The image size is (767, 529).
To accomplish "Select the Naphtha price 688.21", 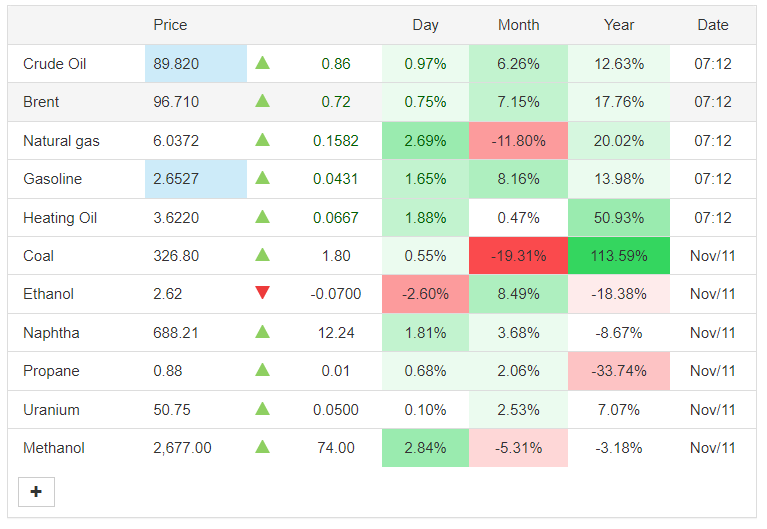I will (176, 333).
